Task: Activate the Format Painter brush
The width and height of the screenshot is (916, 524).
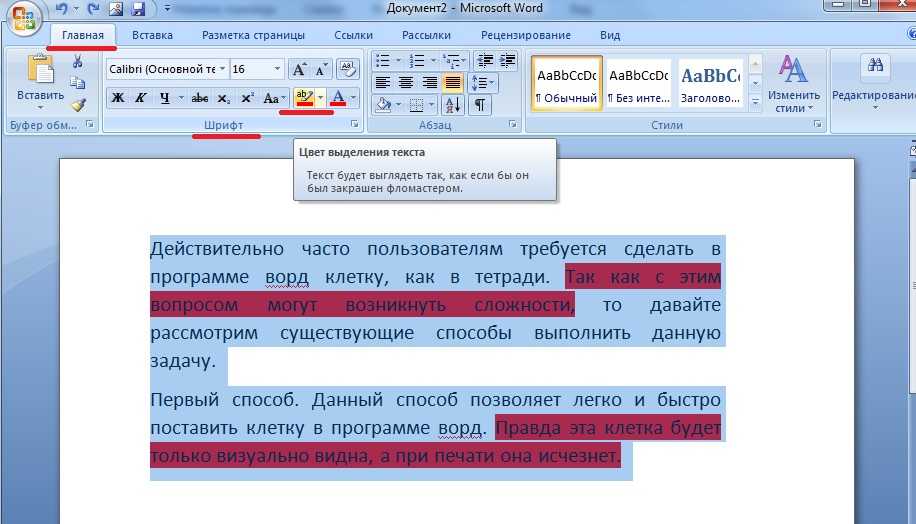Action: click(x=78, y=105)
